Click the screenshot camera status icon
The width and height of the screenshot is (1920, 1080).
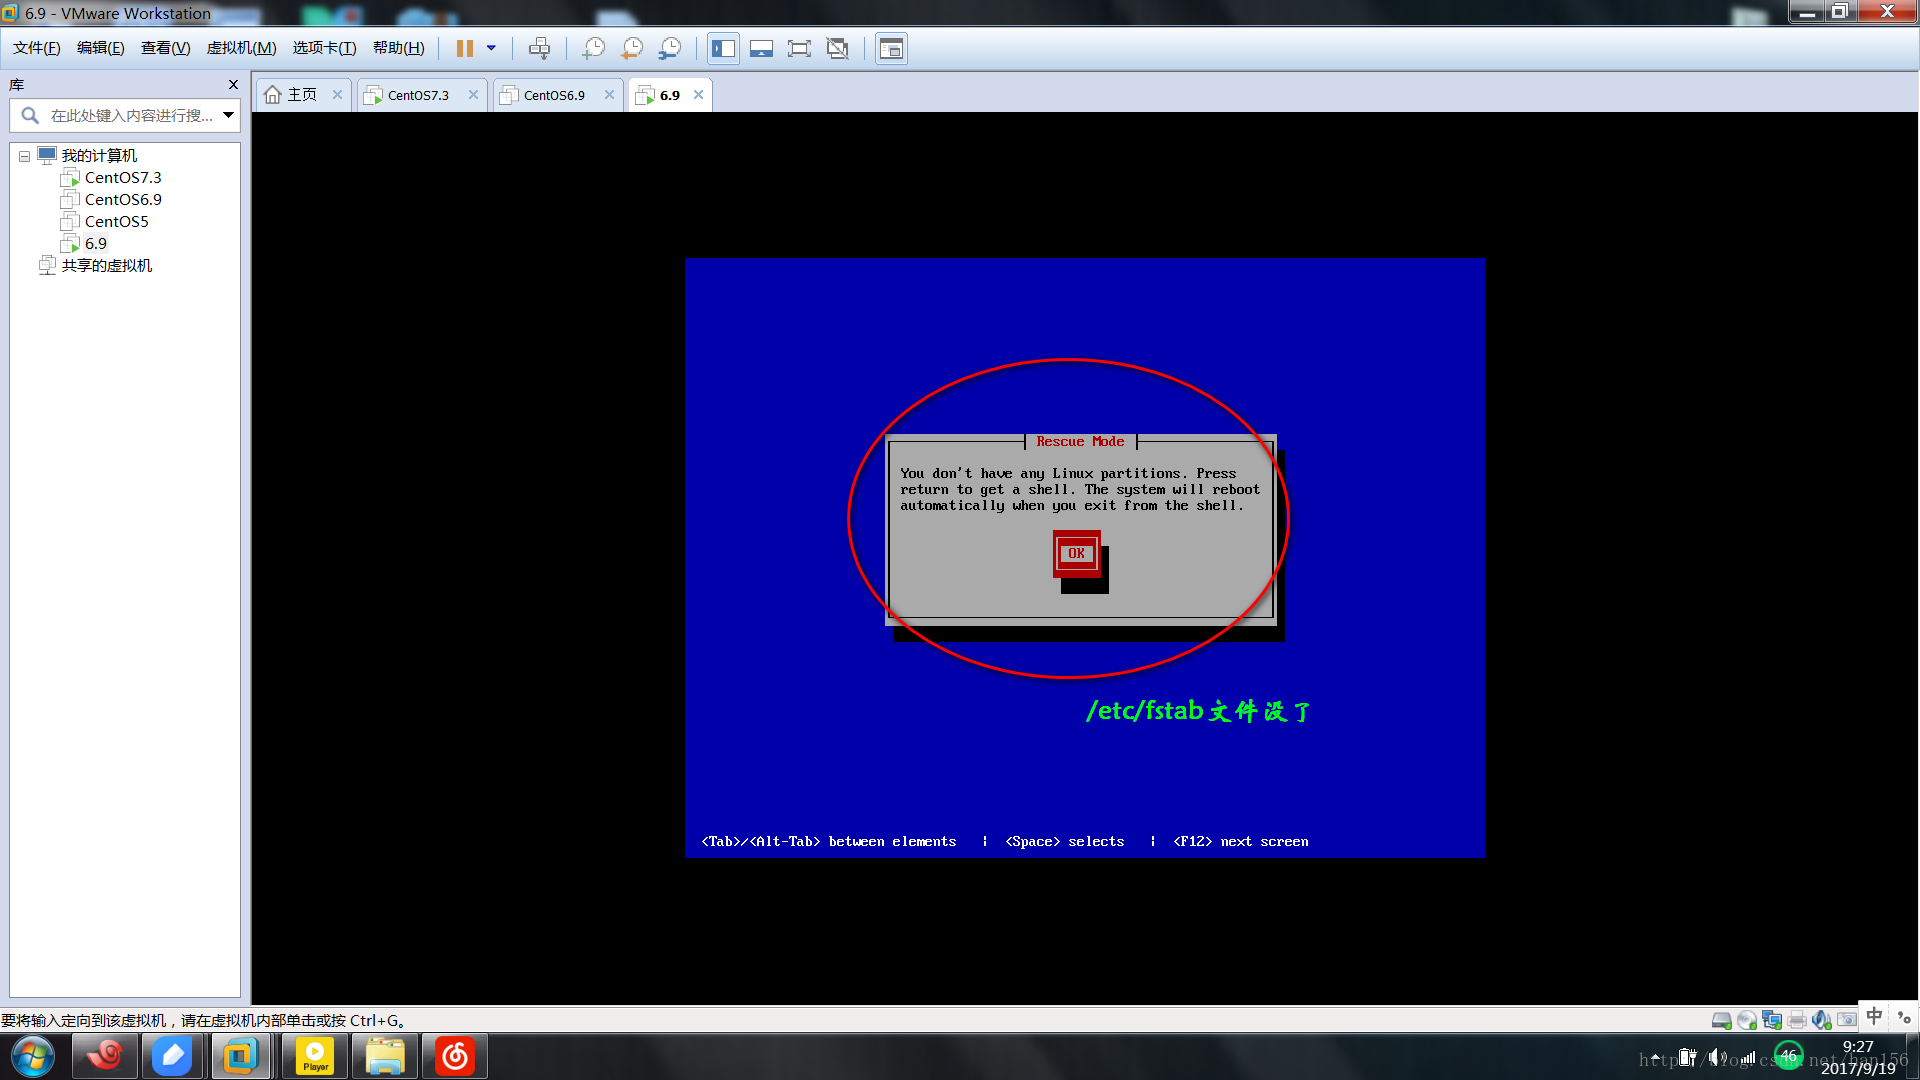pos(1847,1020)
